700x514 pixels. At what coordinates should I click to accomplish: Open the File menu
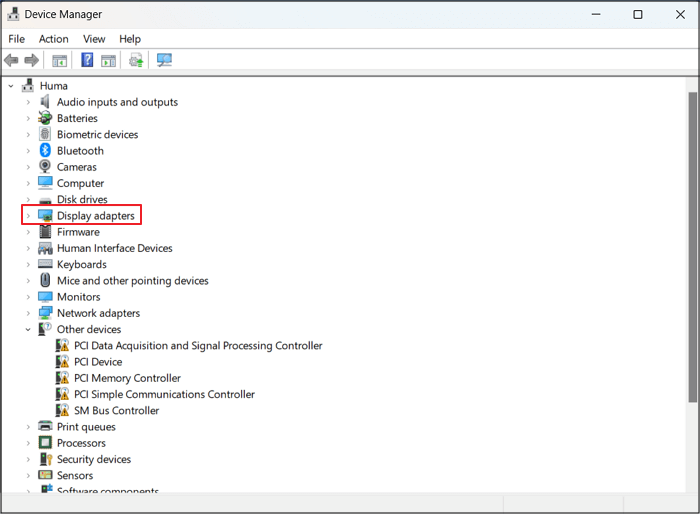tap(17, 39)
